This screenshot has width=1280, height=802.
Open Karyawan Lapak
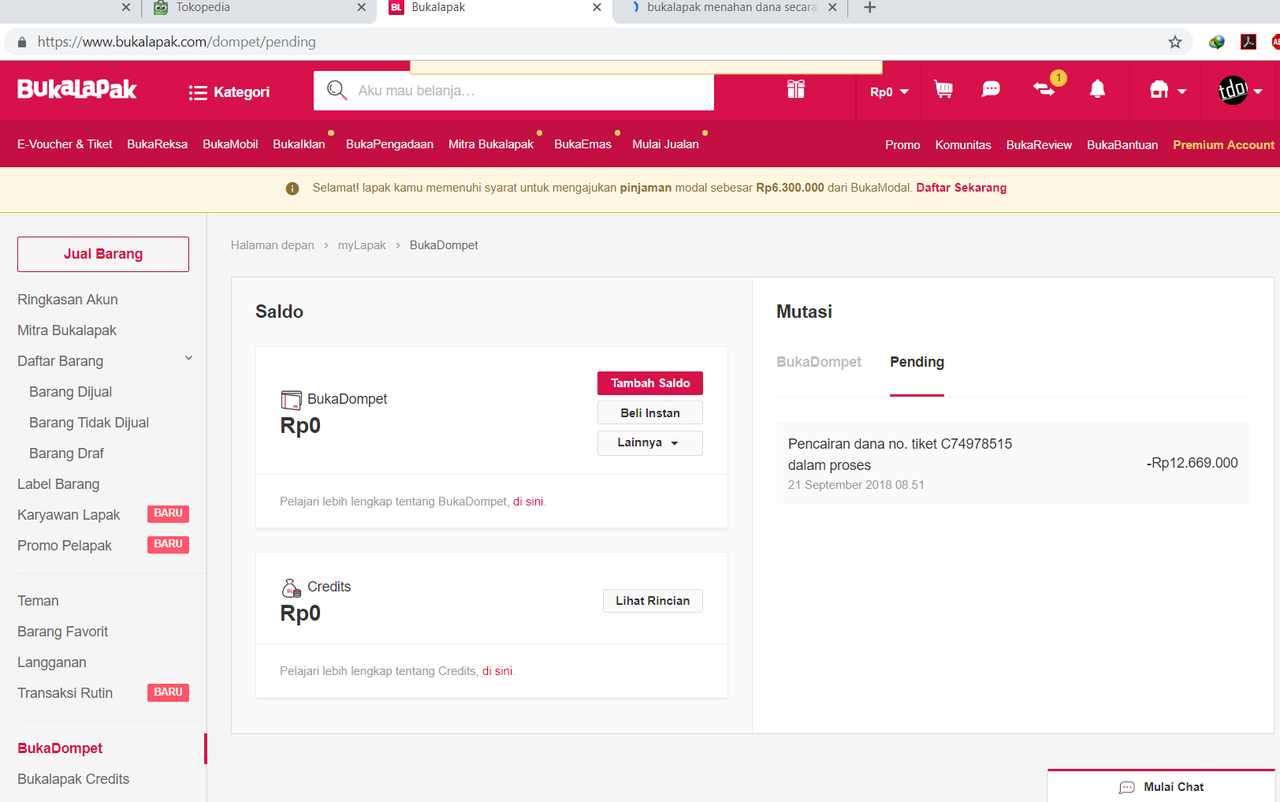click(x=68, y=515)
